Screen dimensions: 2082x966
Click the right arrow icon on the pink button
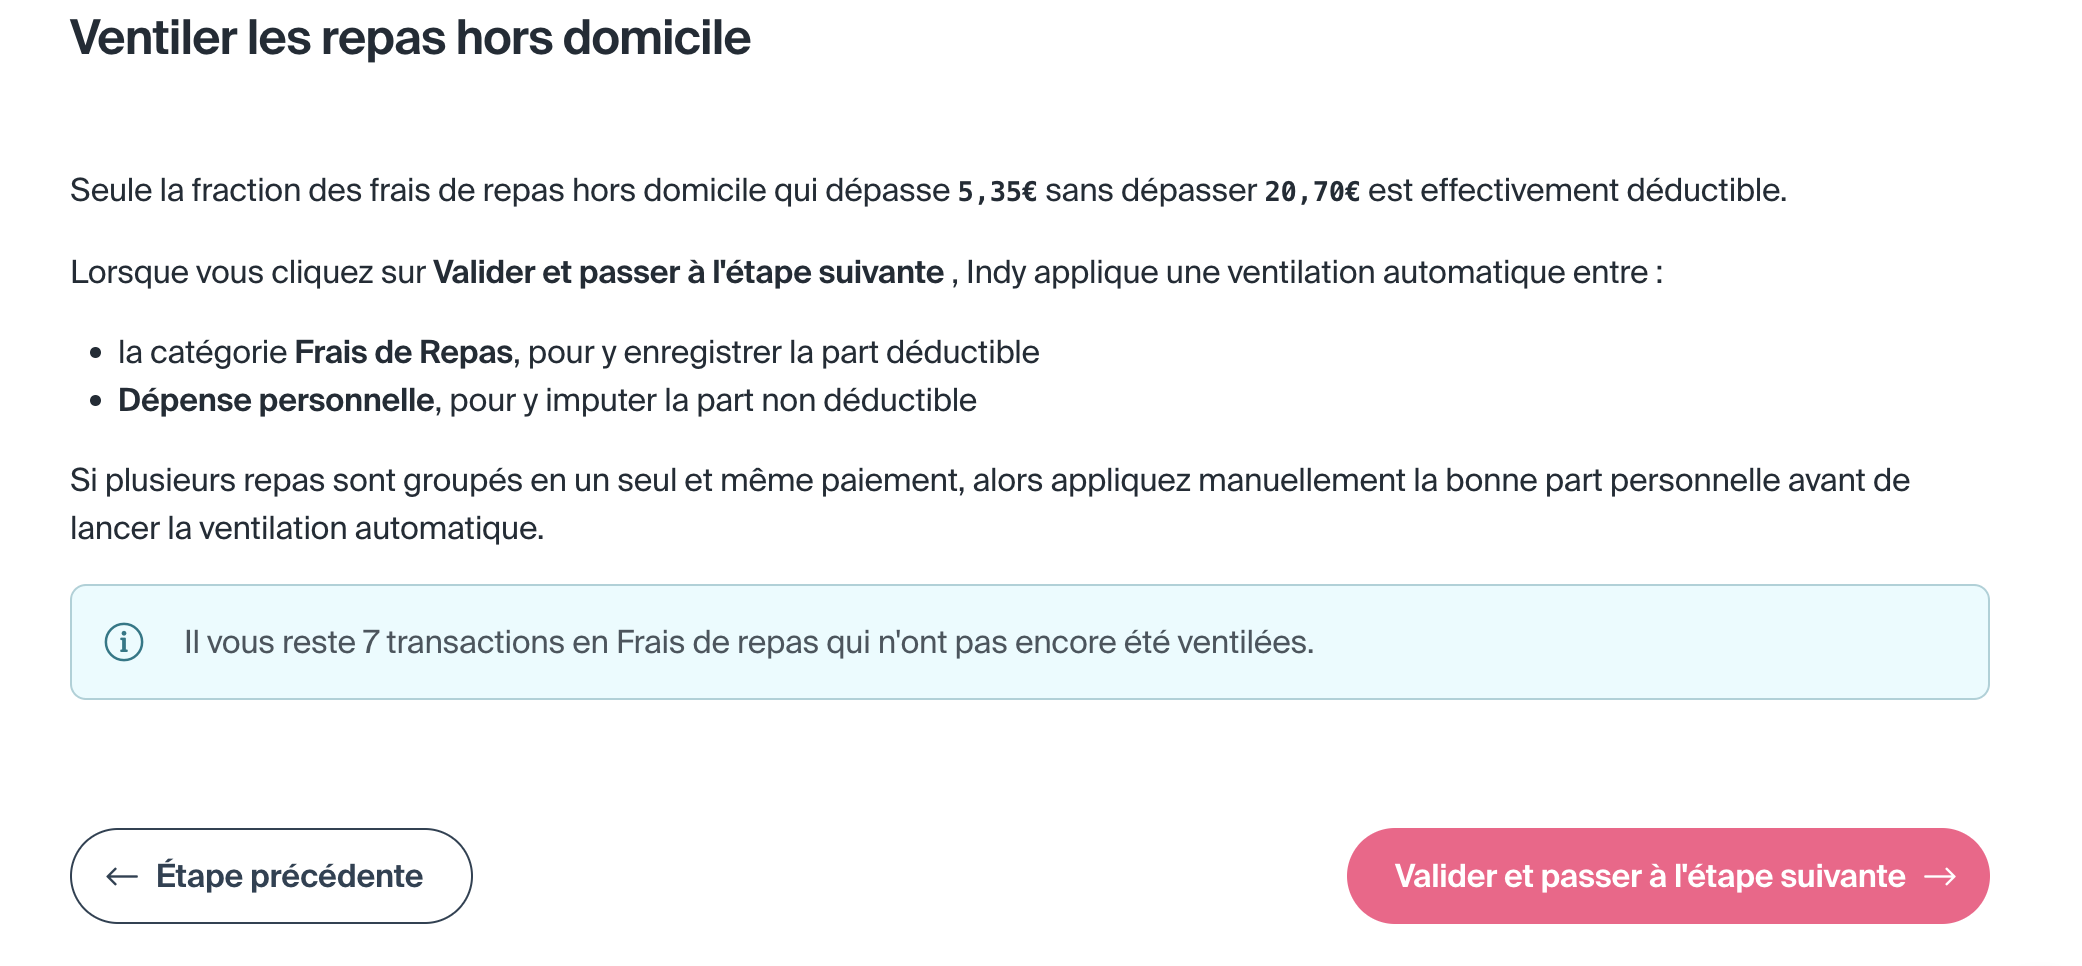click(x=1940, y=877)
